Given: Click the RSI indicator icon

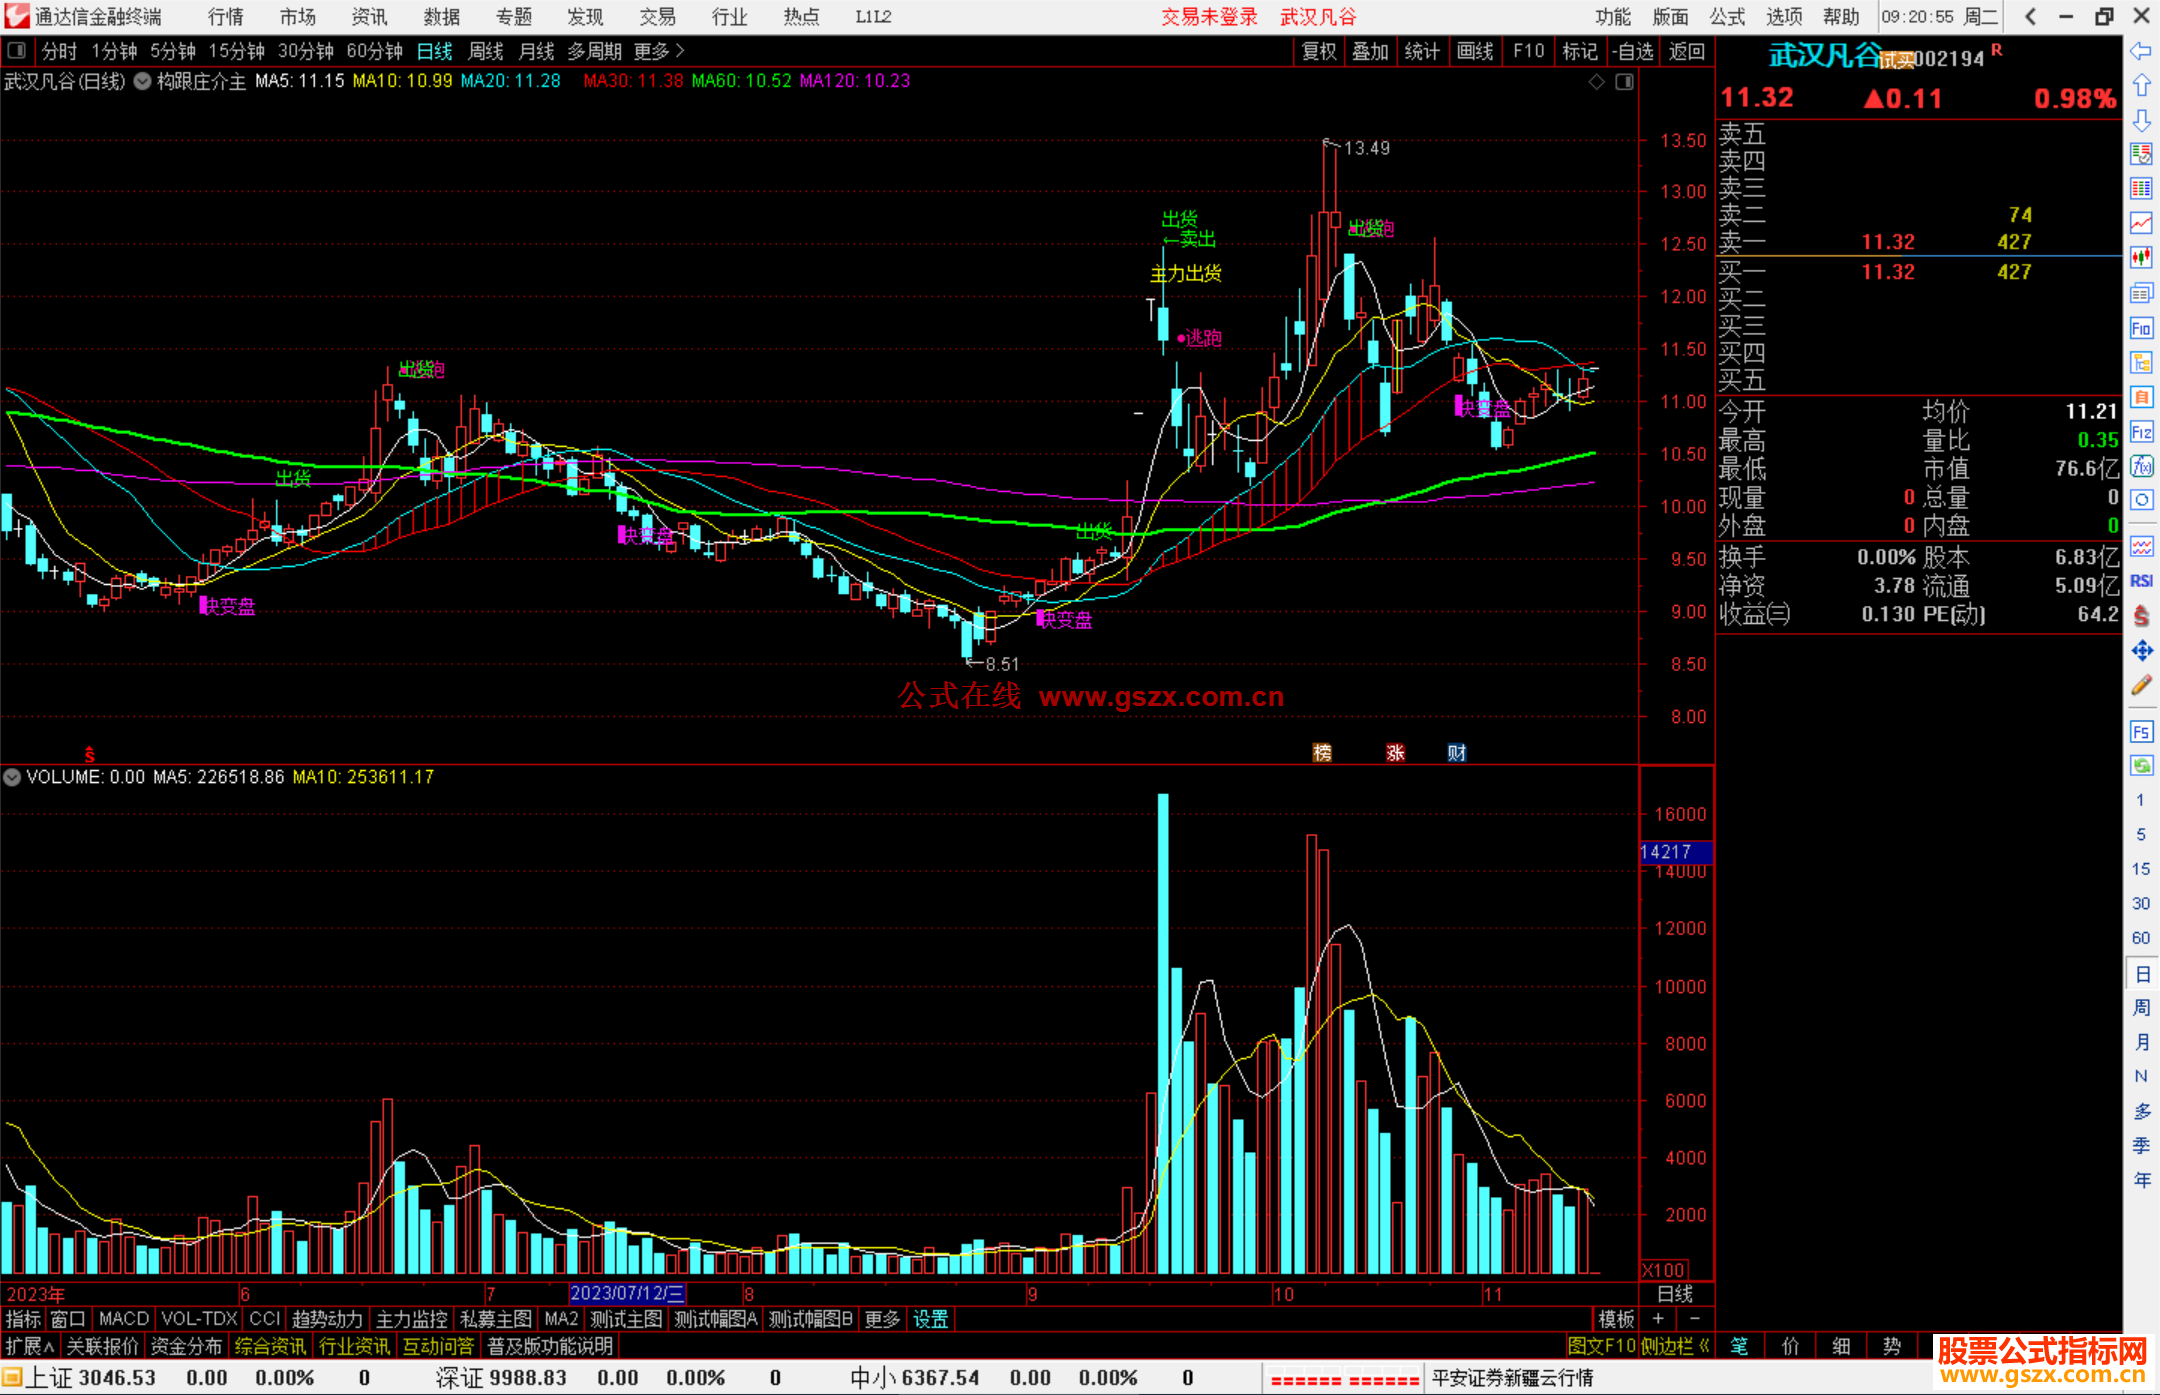Looking at the screenshot, I should 2141,581.
